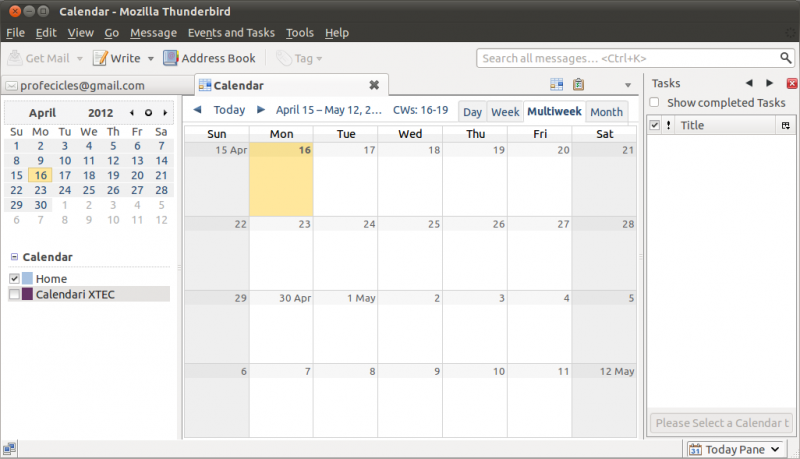Click the search magnifier icon
The width and height of the screenshot is (800, 459).
coord(784,59)
